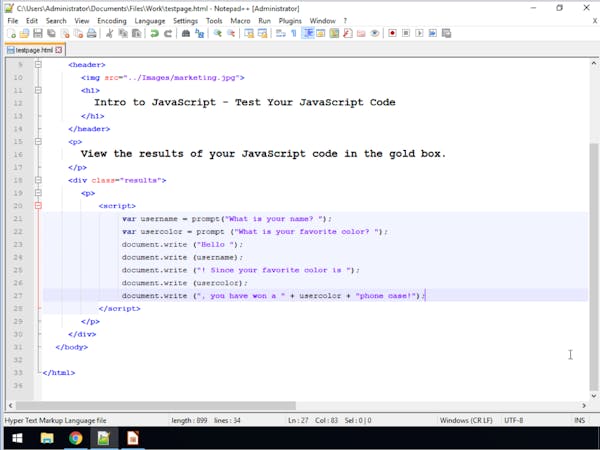Click the vertical scrollbar down arrow

coord(594,396)
